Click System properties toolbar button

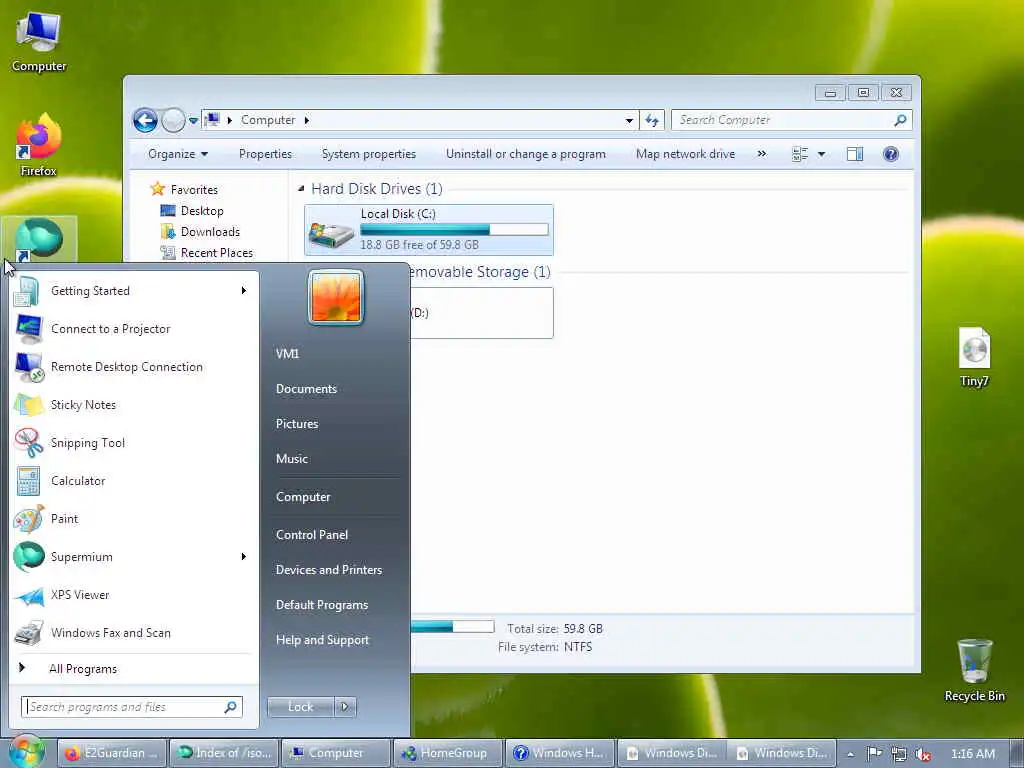369,154
